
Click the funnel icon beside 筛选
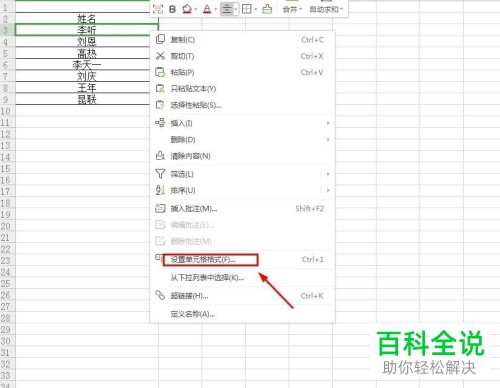pyautogui.click(x=160, y=174)
